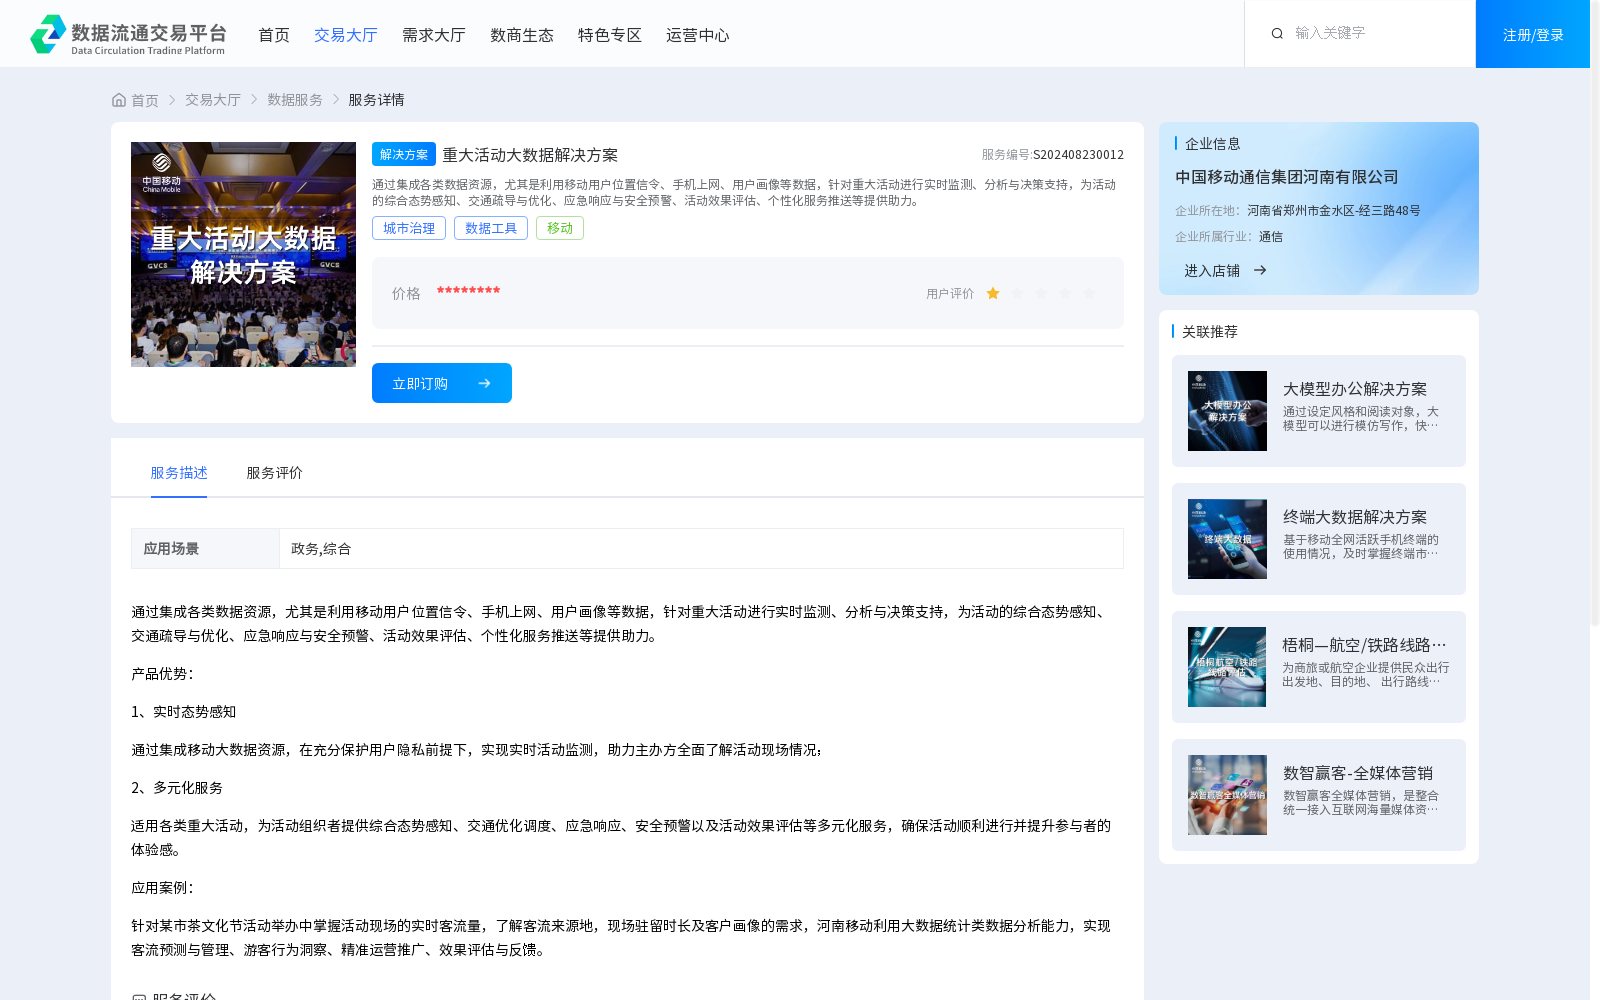Select the 城市治理 tag

point(409,228)
